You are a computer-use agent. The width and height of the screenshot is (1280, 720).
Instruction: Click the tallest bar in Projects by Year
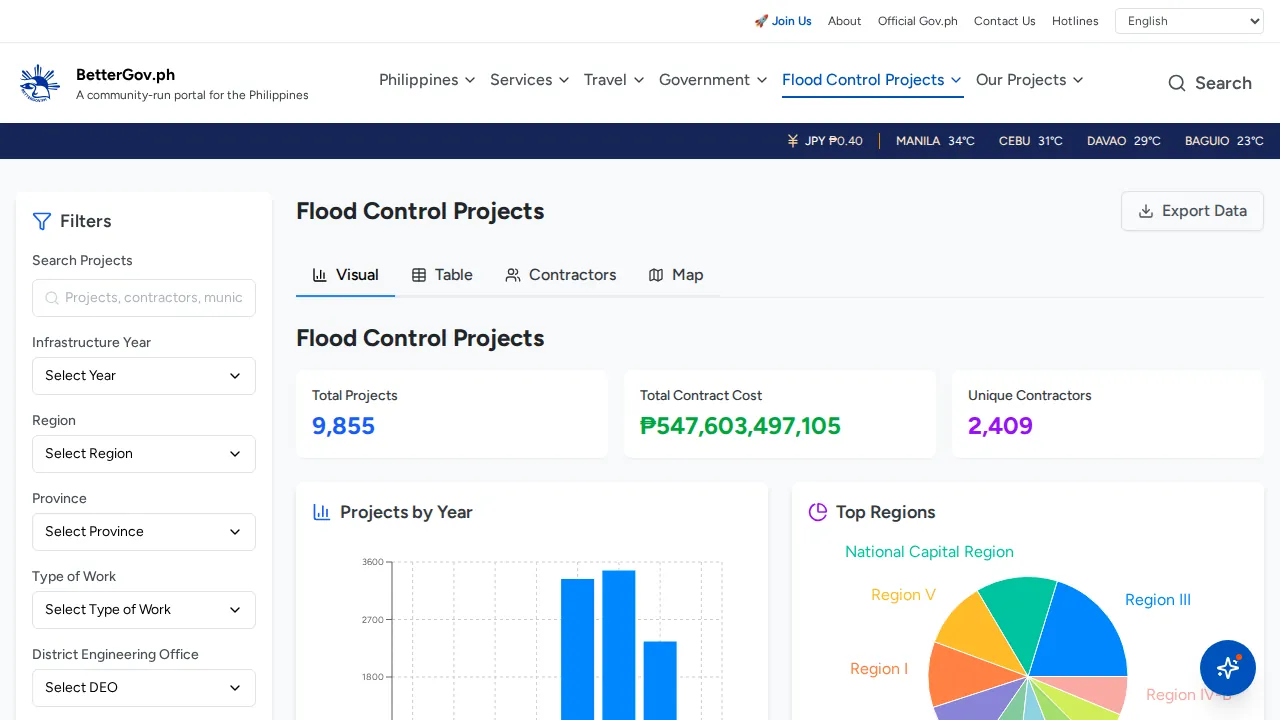619,645
